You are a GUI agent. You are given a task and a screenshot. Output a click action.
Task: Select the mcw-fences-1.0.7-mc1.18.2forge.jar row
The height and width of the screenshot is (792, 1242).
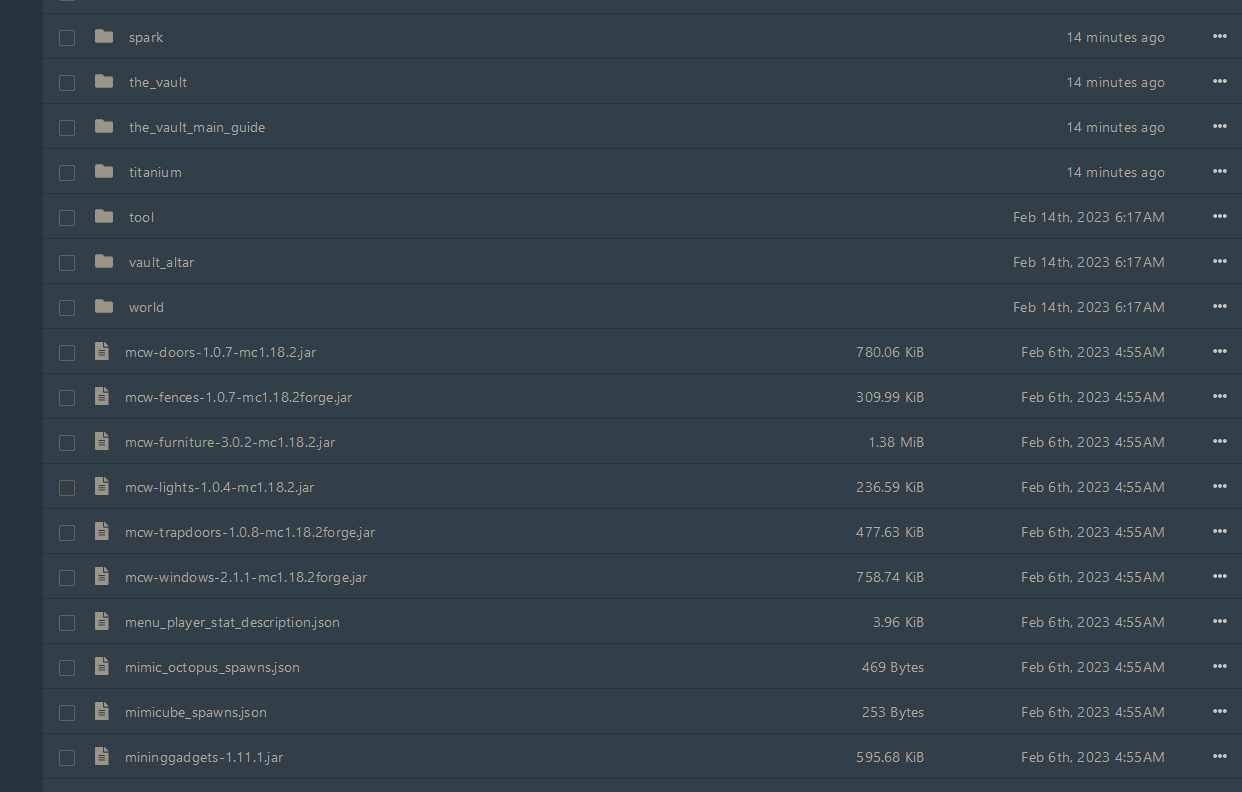(237, 397)
